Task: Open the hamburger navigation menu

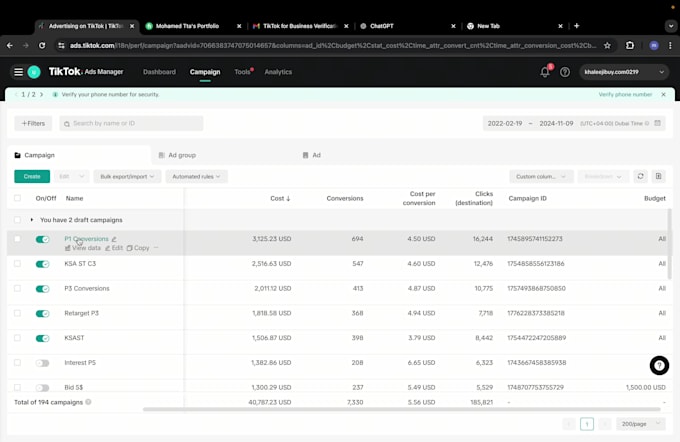Action: point(18,72)
